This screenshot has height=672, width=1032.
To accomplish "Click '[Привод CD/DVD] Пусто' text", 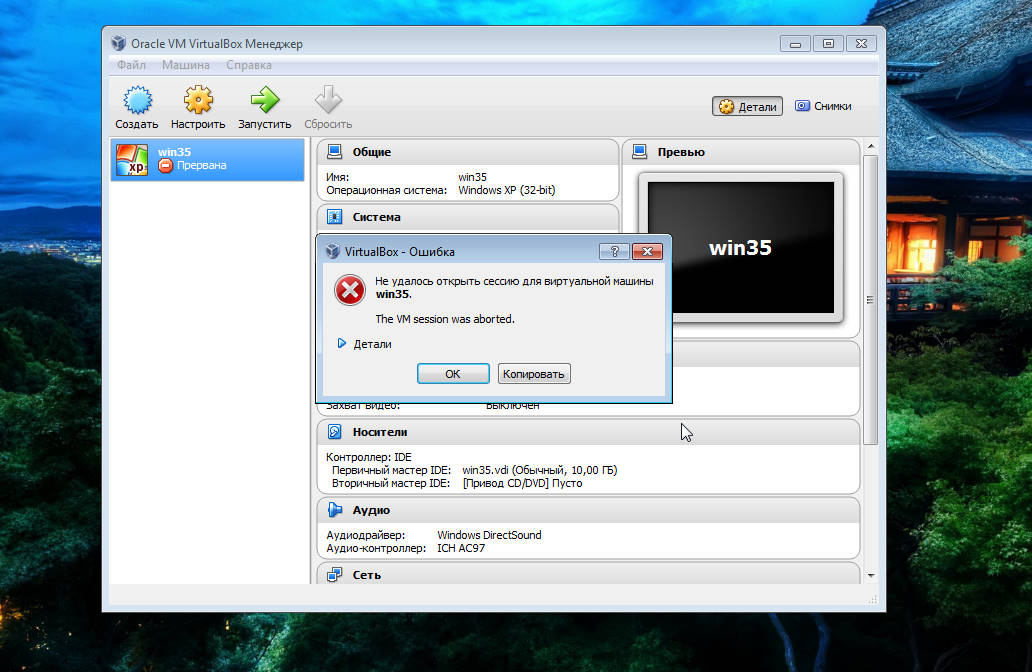I will (523, 483).
